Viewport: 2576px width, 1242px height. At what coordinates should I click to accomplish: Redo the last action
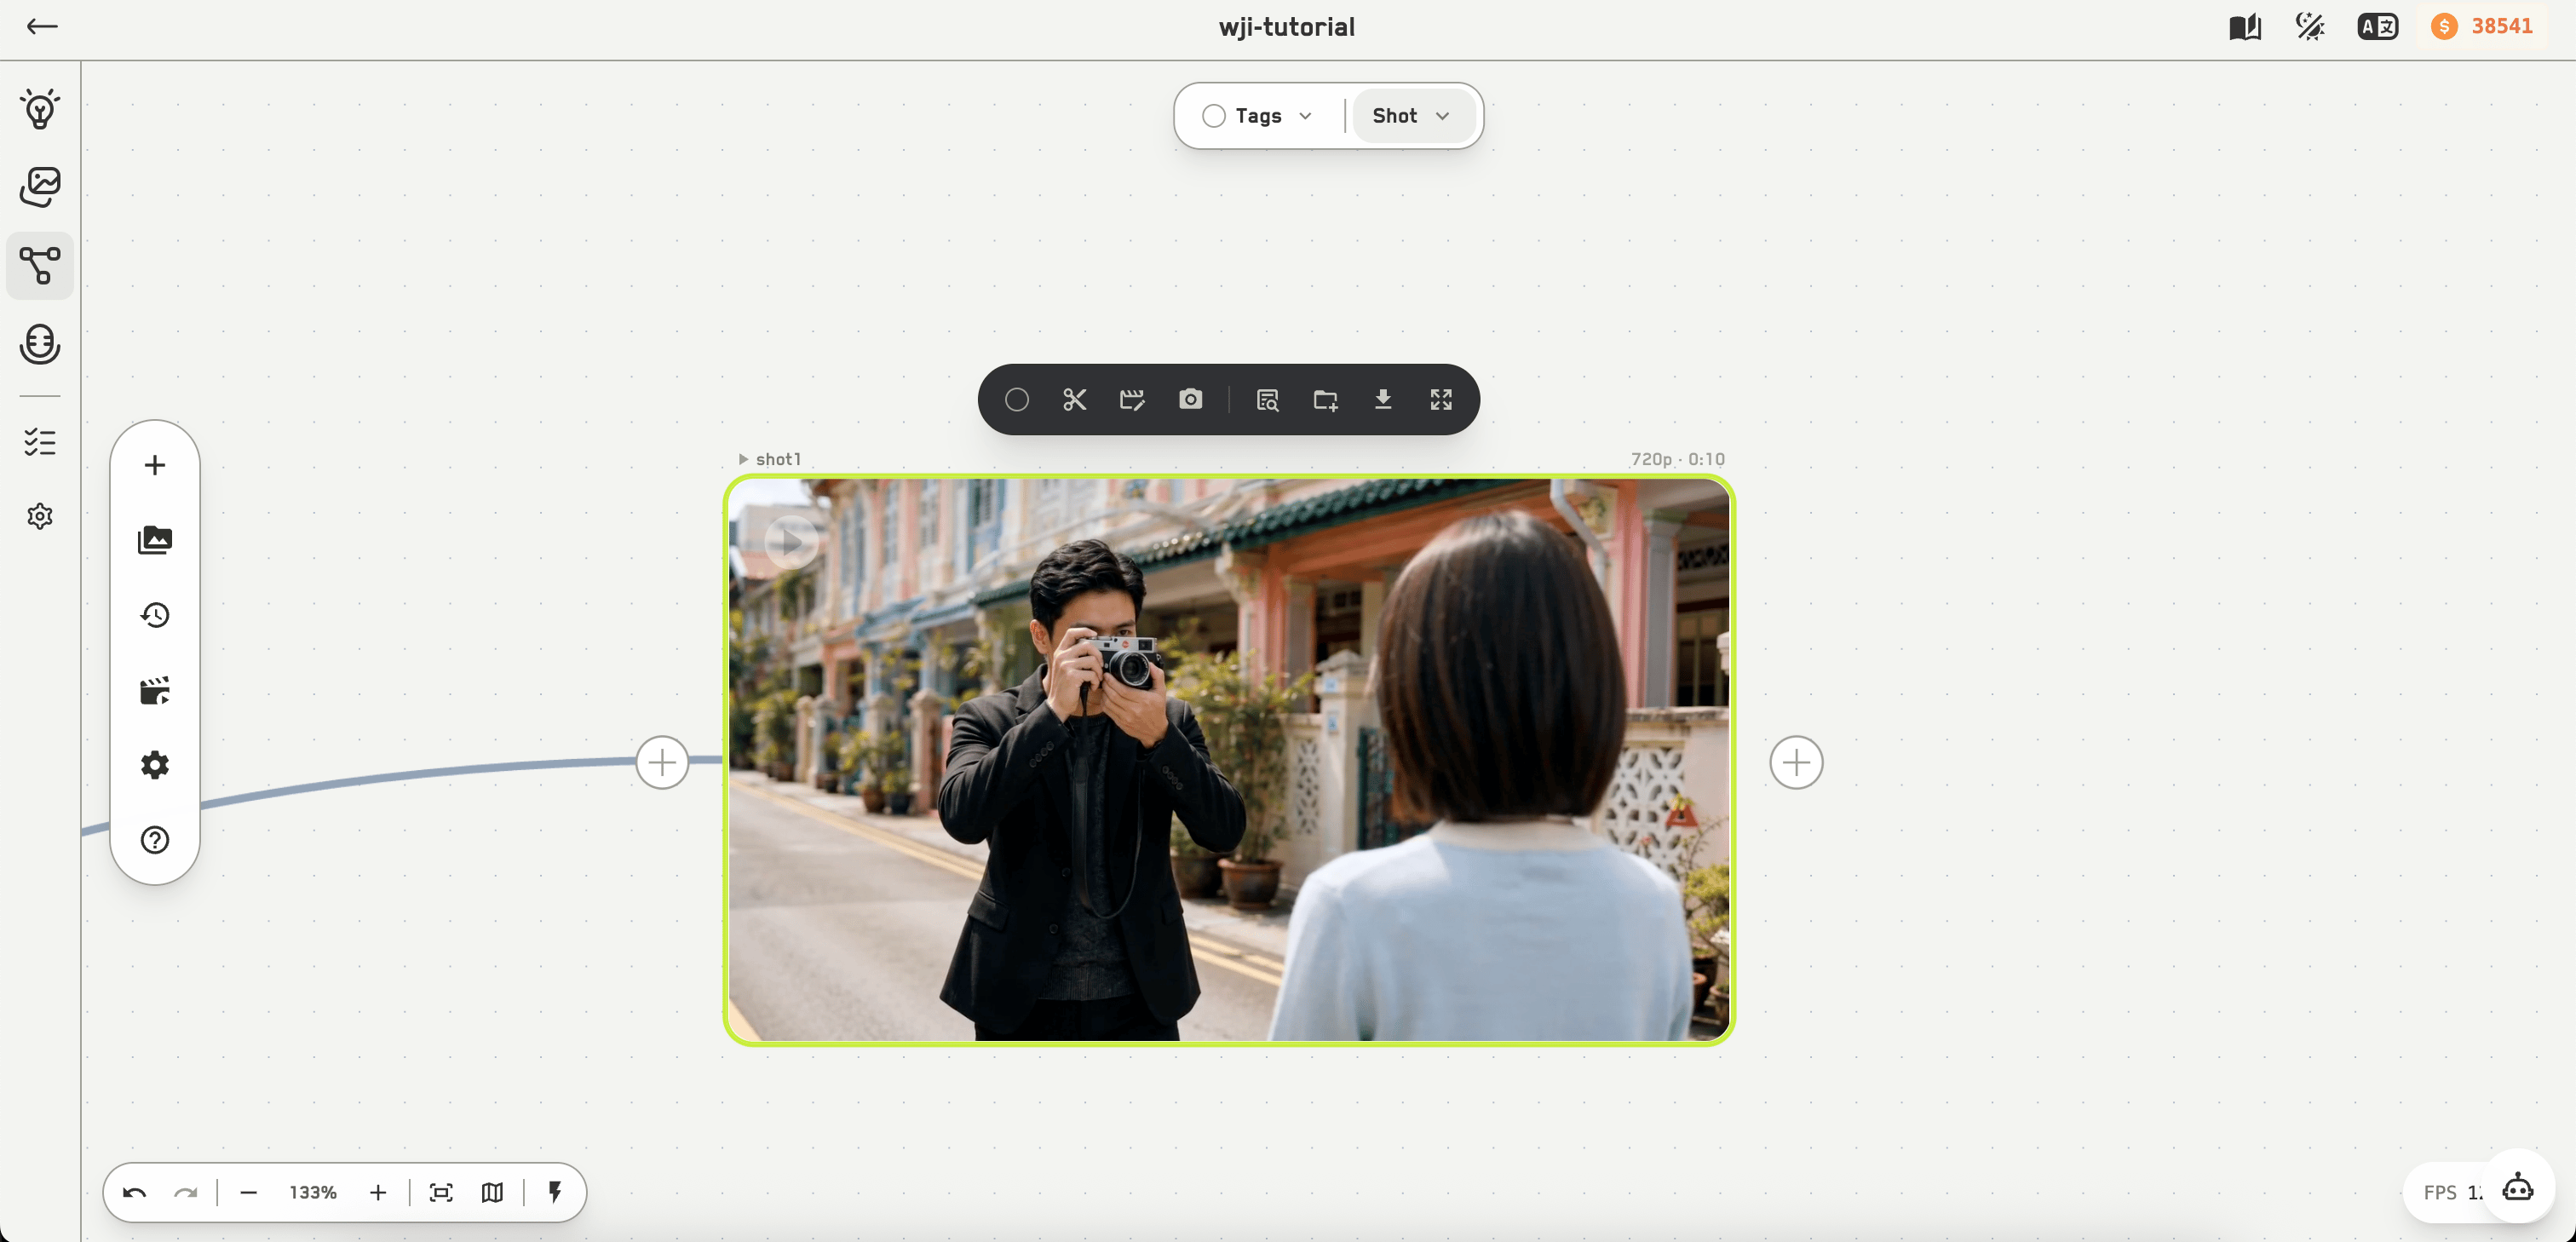coord(186,1192)
